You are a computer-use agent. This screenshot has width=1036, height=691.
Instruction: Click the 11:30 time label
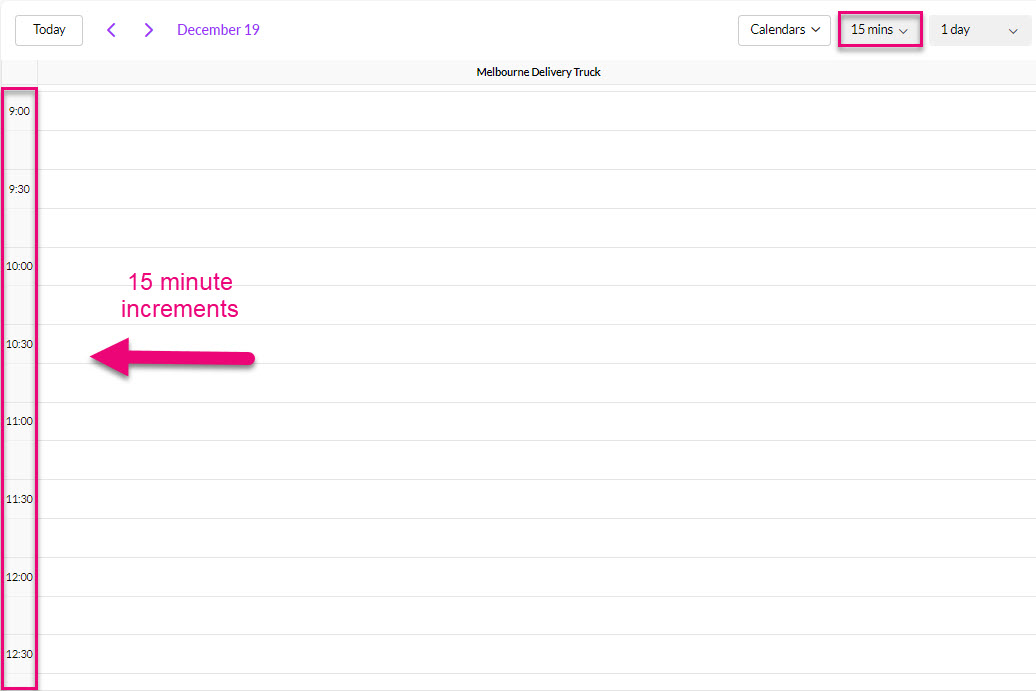click(19, 499)
